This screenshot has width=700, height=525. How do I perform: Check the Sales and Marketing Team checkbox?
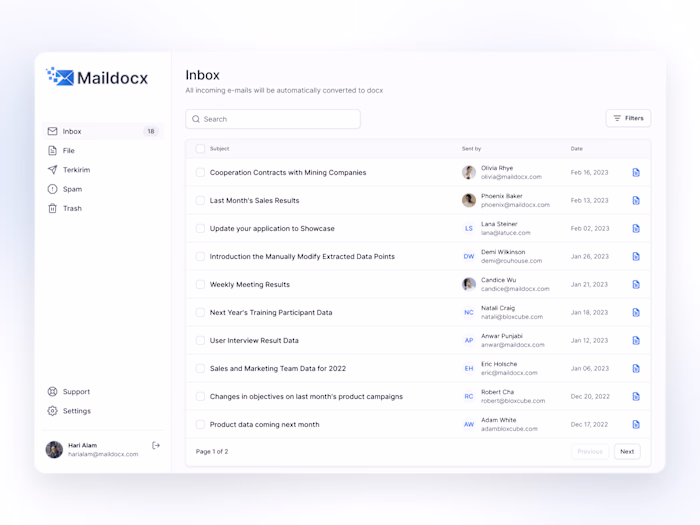click(200, 368)
